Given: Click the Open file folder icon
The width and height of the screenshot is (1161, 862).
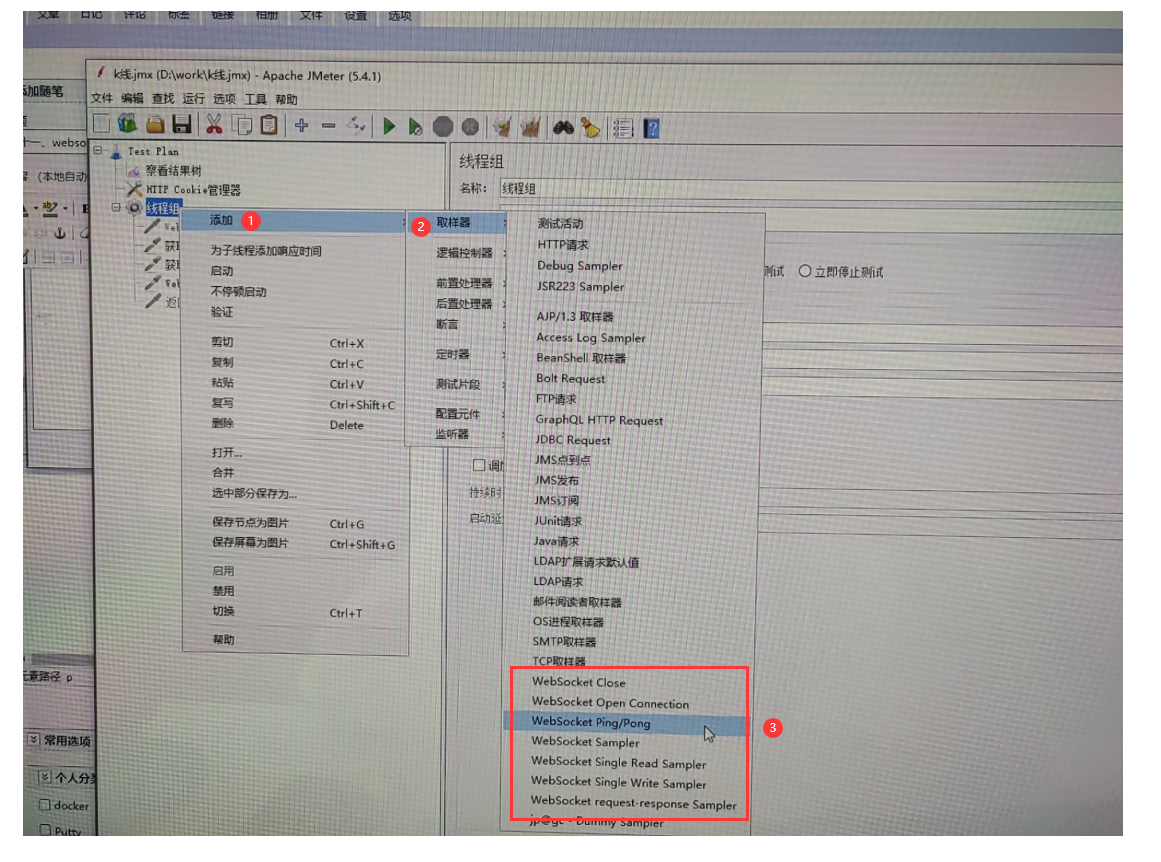Looking at the screenshot, I should coord(155,124).
